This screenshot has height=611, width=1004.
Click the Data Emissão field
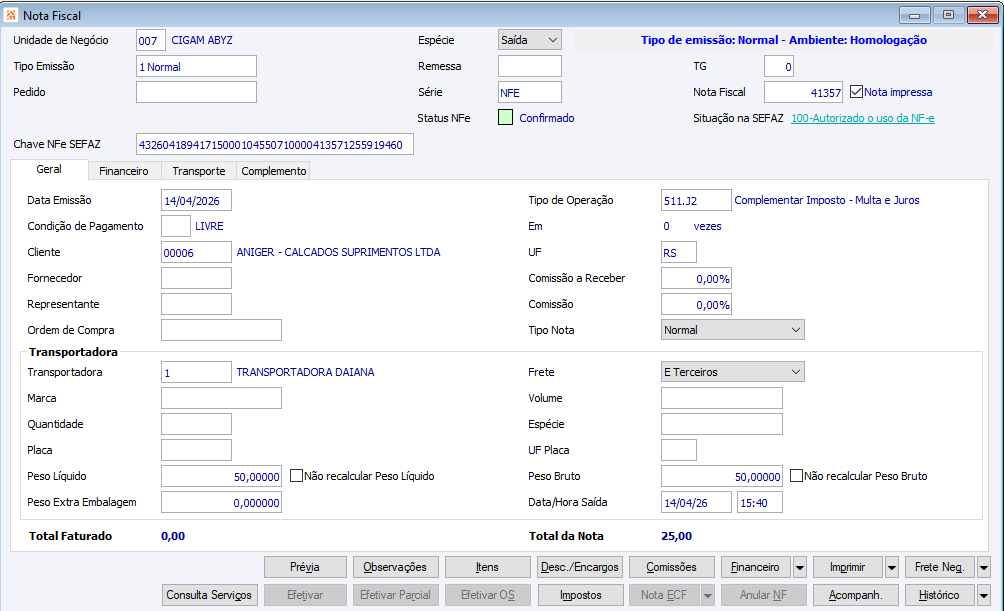point(196,200)
